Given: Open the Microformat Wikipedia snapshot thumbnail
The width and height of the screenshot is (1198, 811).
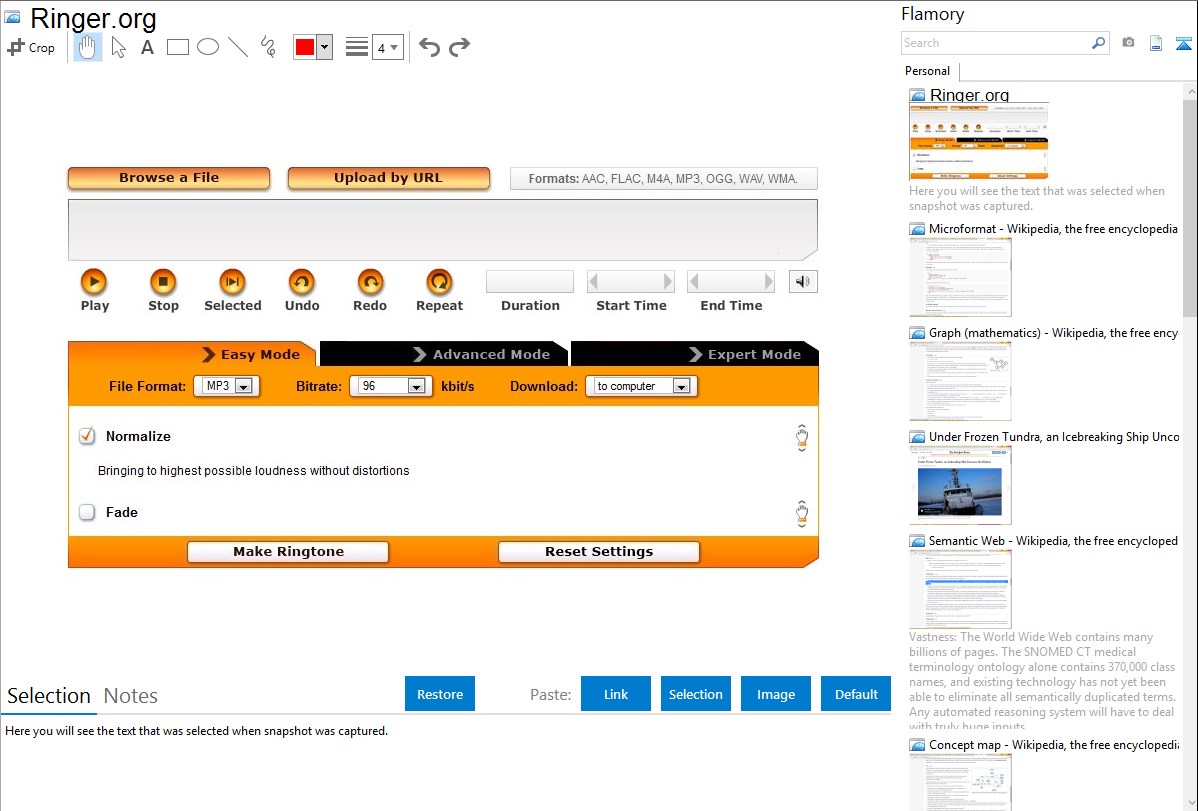Looking at the screenshot, I should point(960,277).
